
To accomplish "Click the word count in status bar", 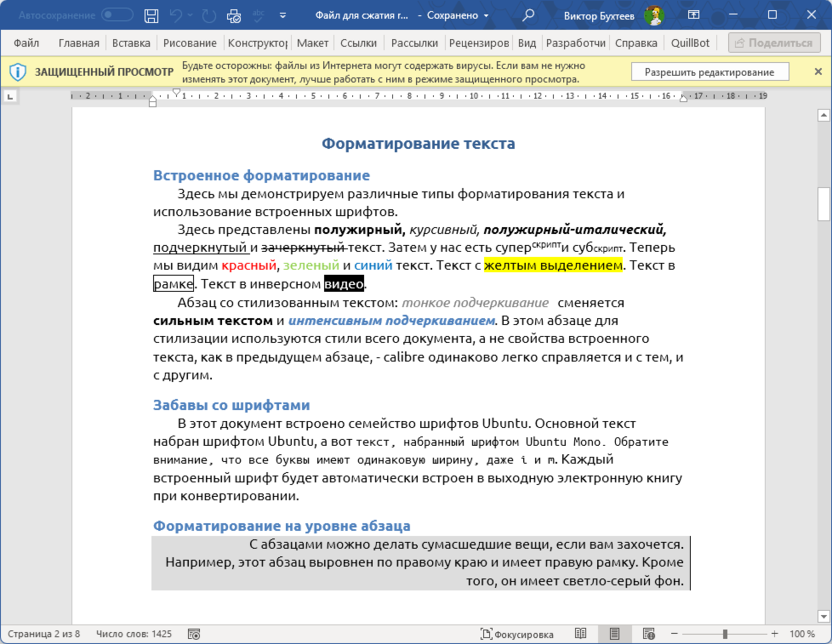I will (134, 634).
